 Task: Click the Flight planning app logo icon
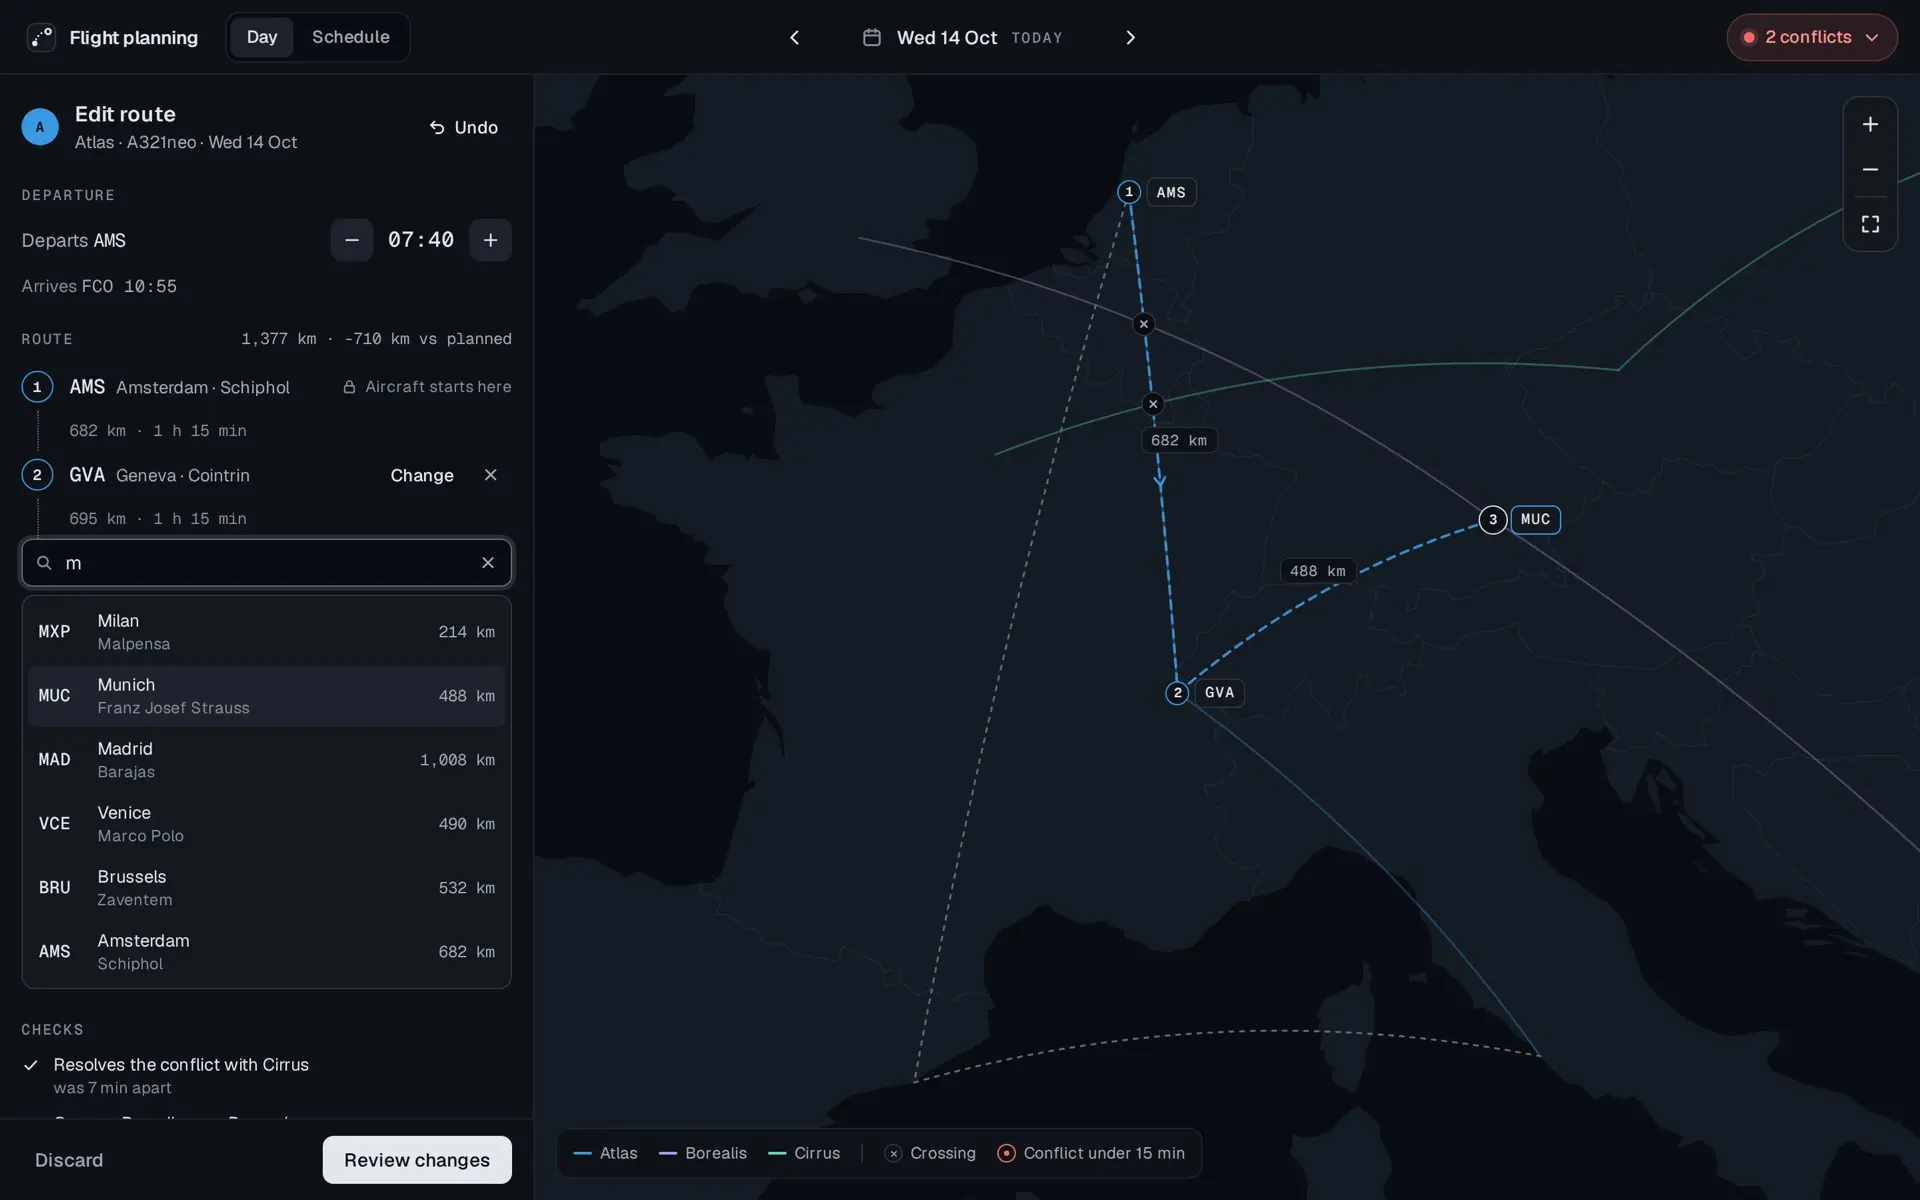point(41,37)
